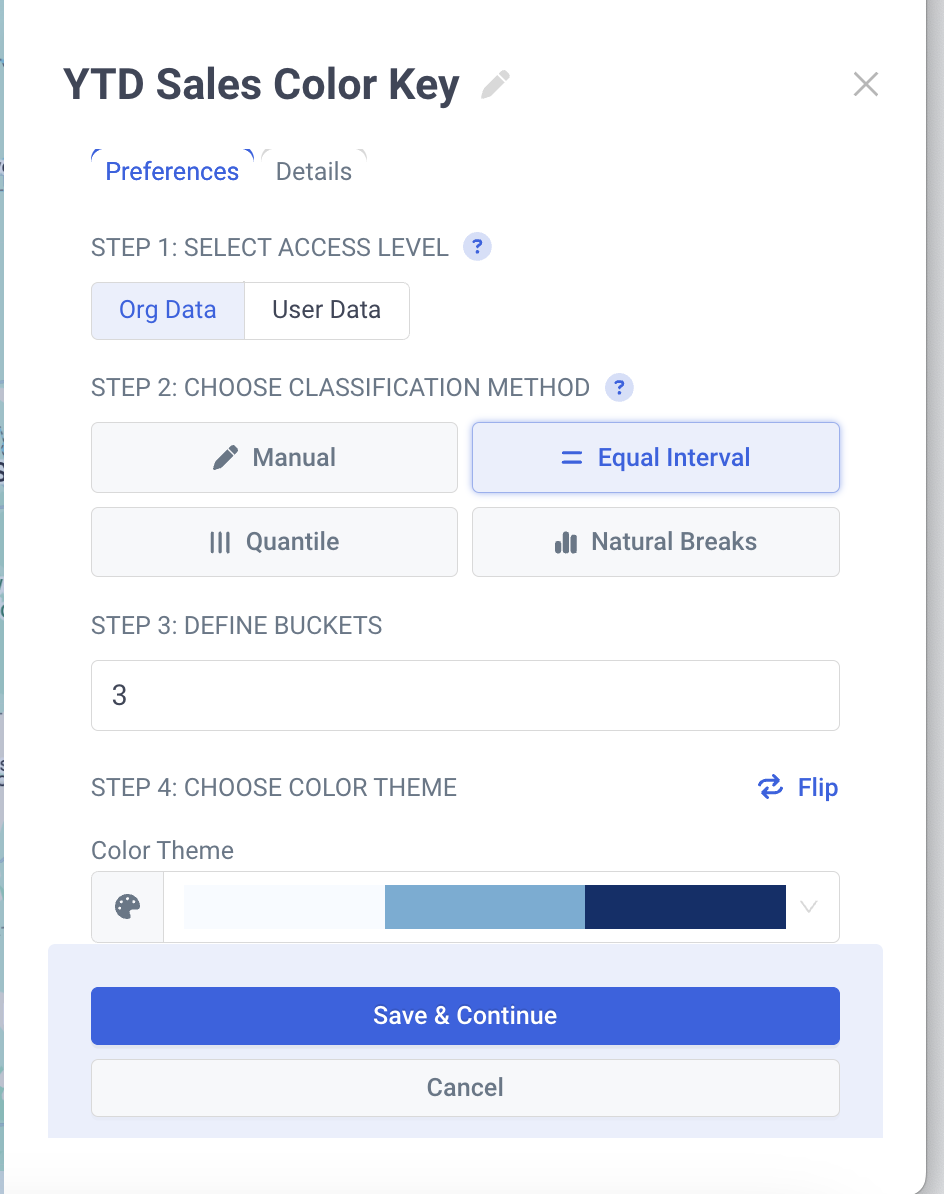Viewport: 944px width, 1194px height.
Task: Switch to the Details tab
Action: [x=314, y=171]
